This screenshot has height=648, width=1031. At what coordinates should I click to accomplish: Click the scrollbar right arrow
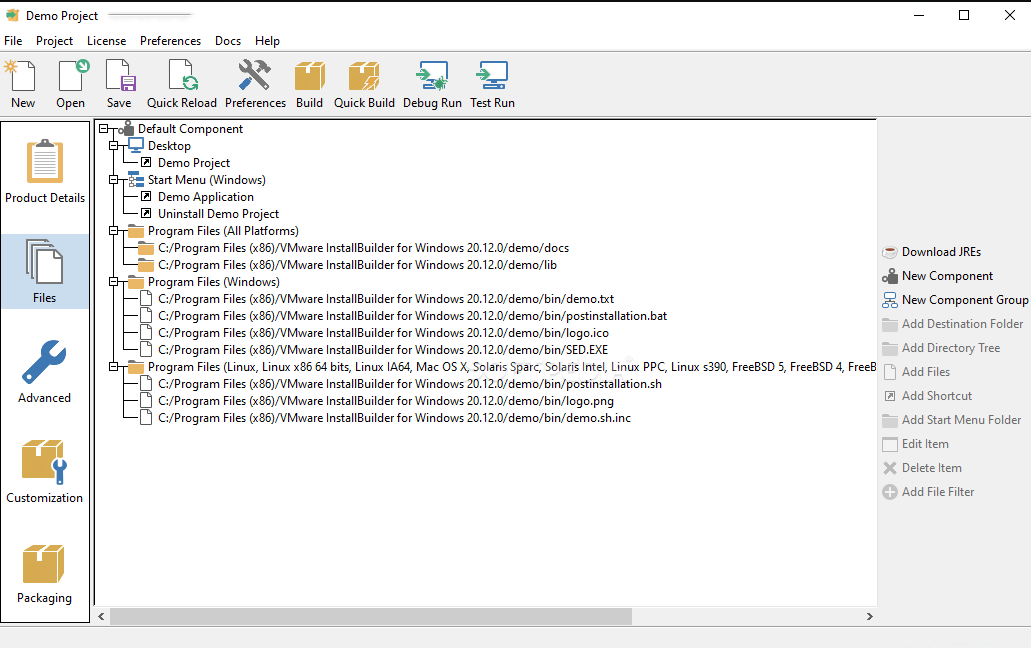[x=869, y=616]
